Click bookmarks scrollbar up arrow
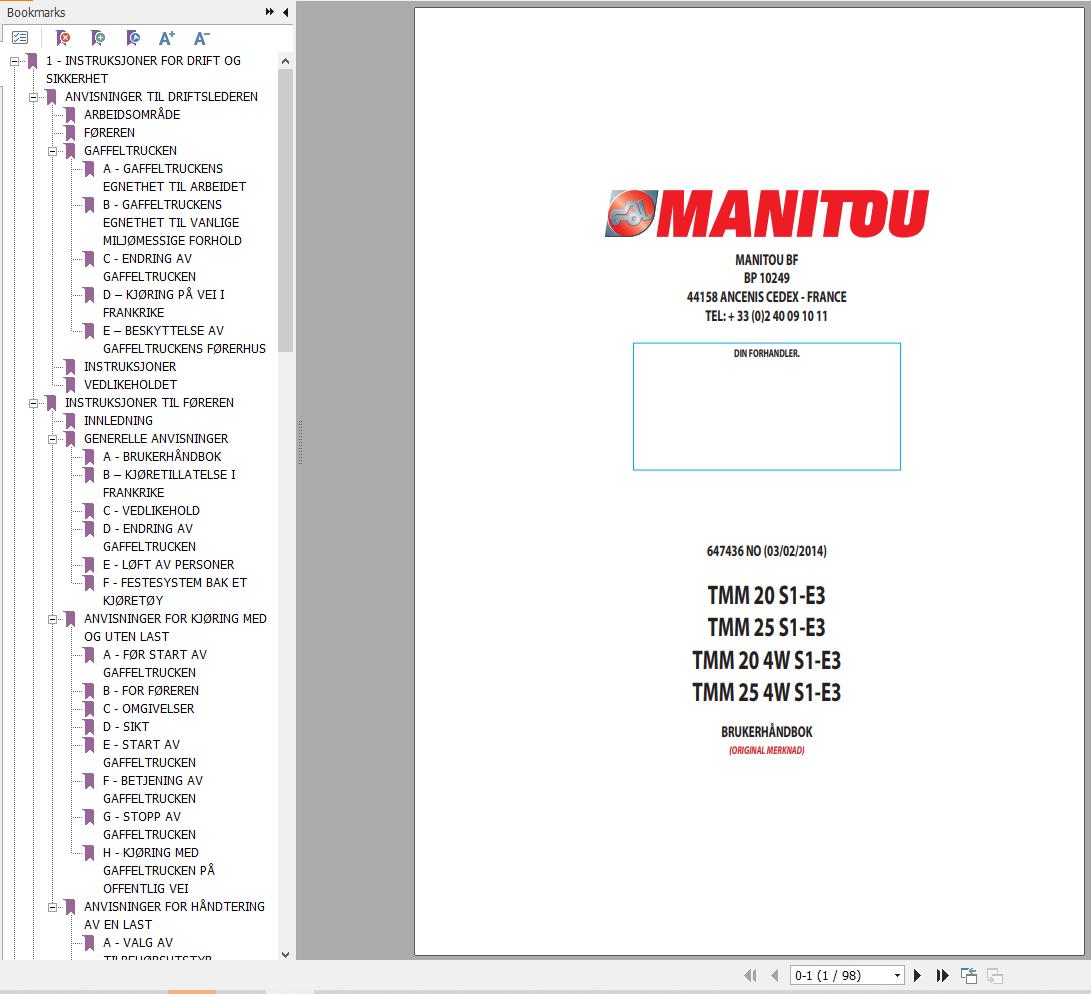1091x994 pixels. 285,61
